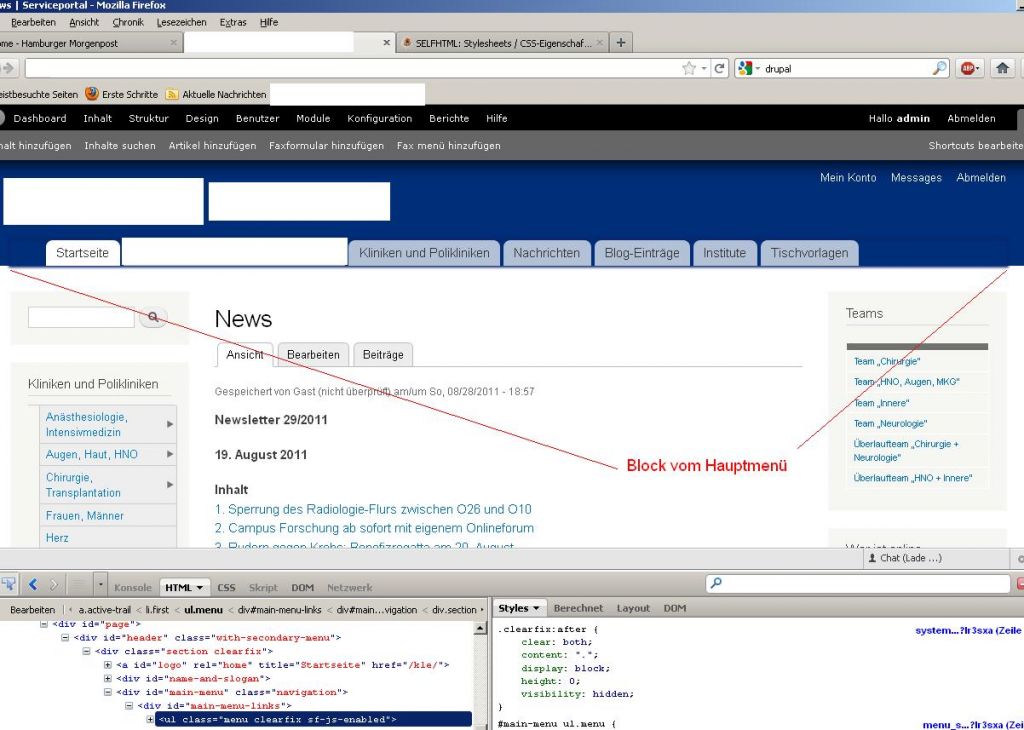Click the browser home icon
Viewport: 1024px width, 730px height.
(1001, 68)
